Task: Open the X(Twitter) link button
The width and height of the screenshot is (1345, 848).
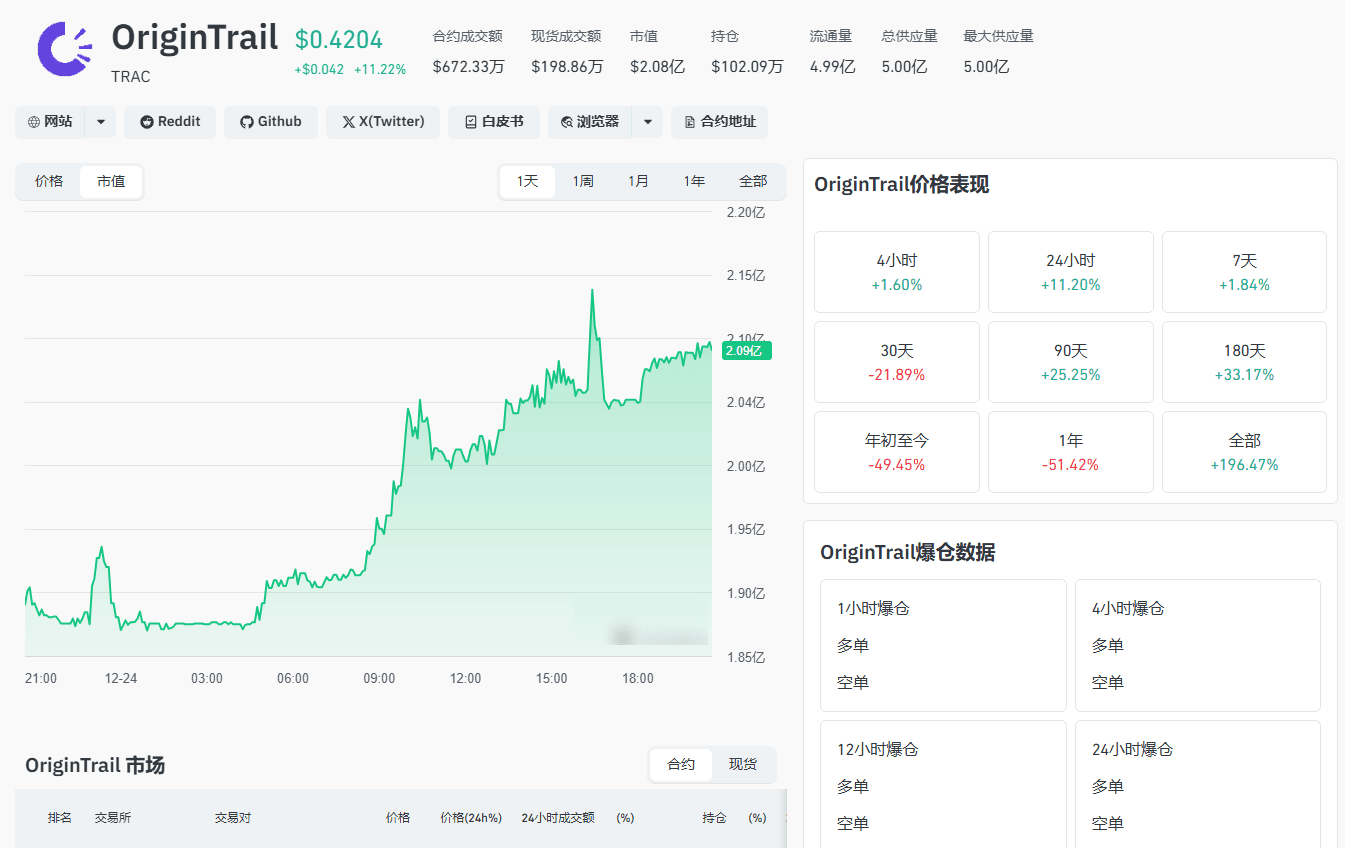Action: click(x=383, y=122)
